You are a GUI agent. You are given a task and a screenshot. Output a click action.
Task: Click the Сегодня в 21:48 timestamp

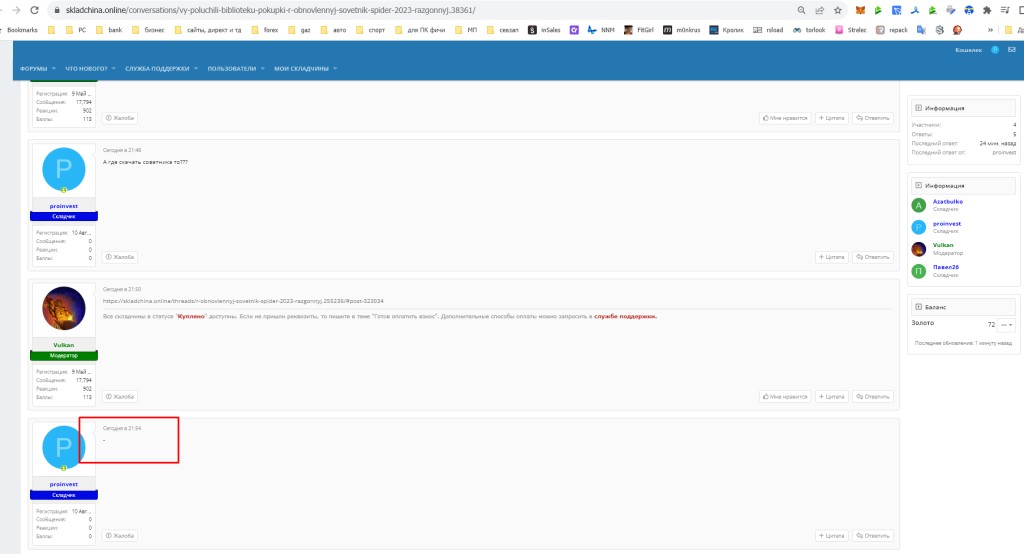coord(121,150)
